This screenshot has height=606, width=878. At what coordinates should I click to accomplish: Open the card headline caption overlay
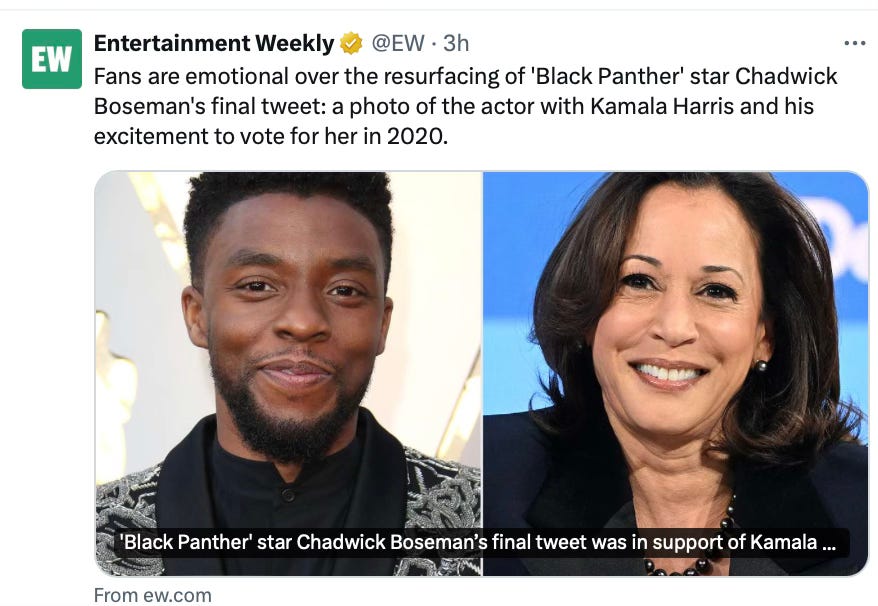480,544
